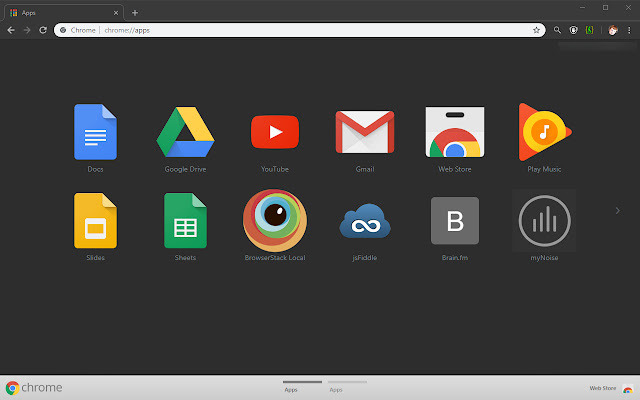Go to next apps page arrow

[x=618, y=211]
